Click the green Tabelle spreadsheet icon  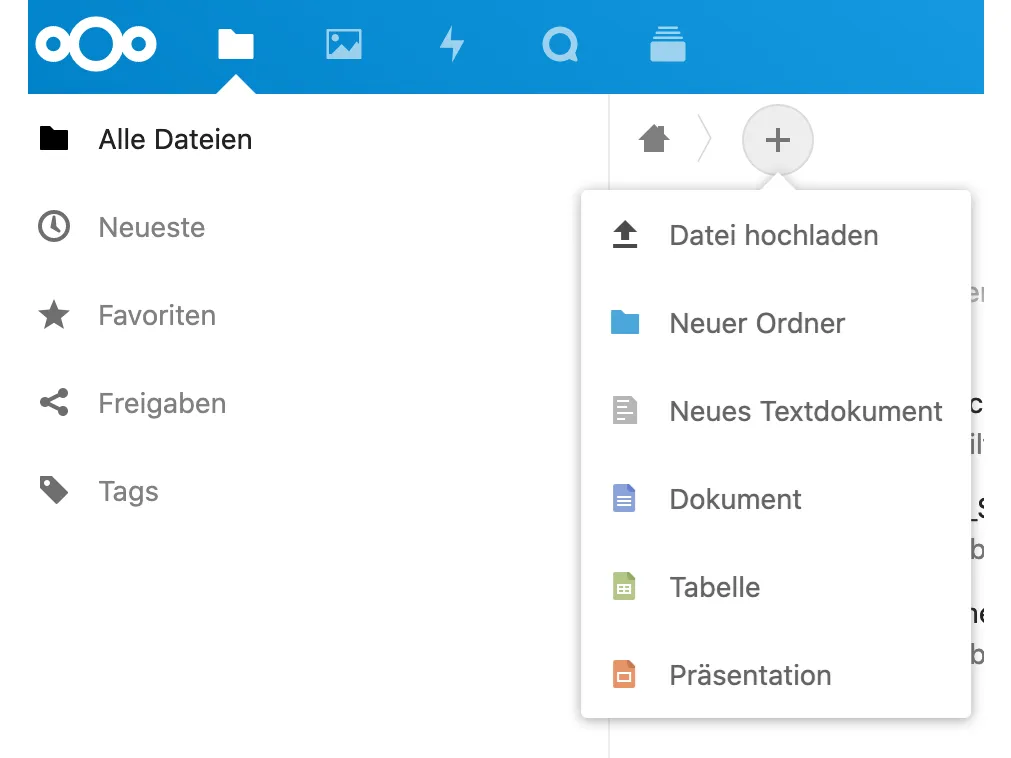pyautogui.click(x=623, y=587)
